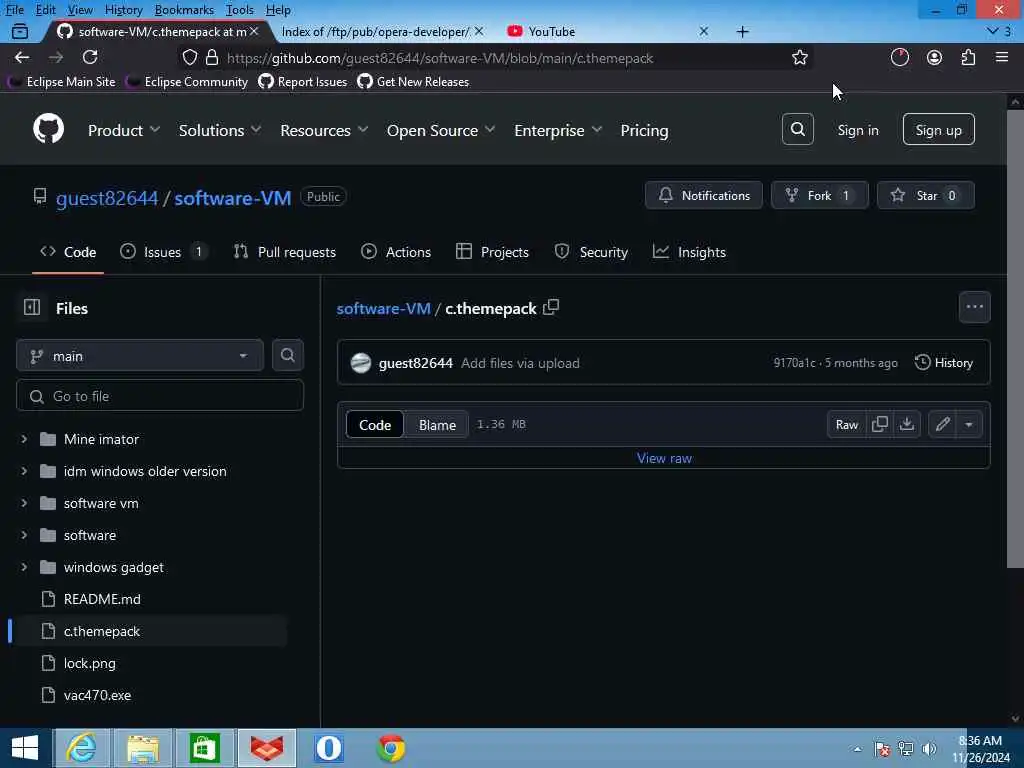Image resolution: width=1024 pixels, height=768 pixels.
Task: Collapse the file tree side panel icon
Action: tap(31, 308)
